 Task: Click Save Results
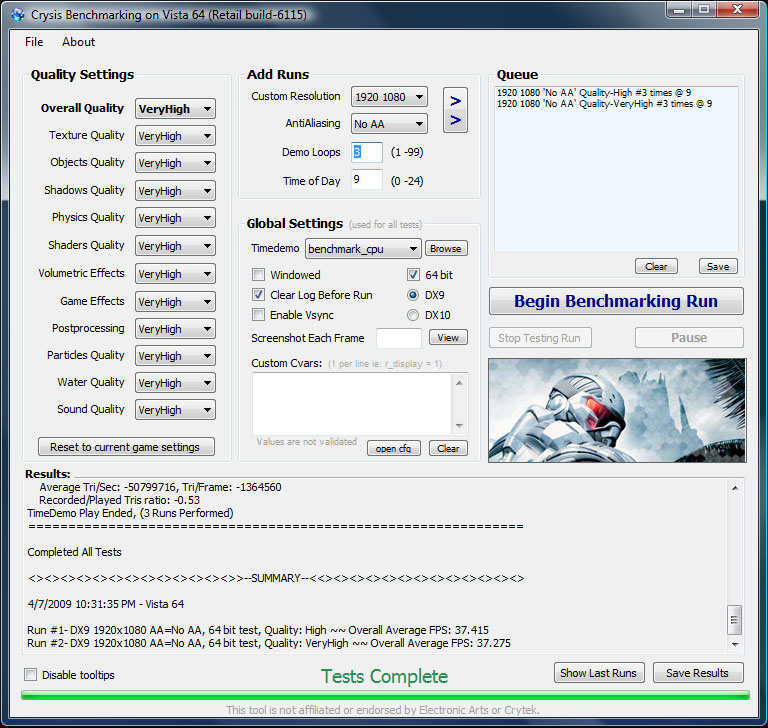[x=698, y=673]
